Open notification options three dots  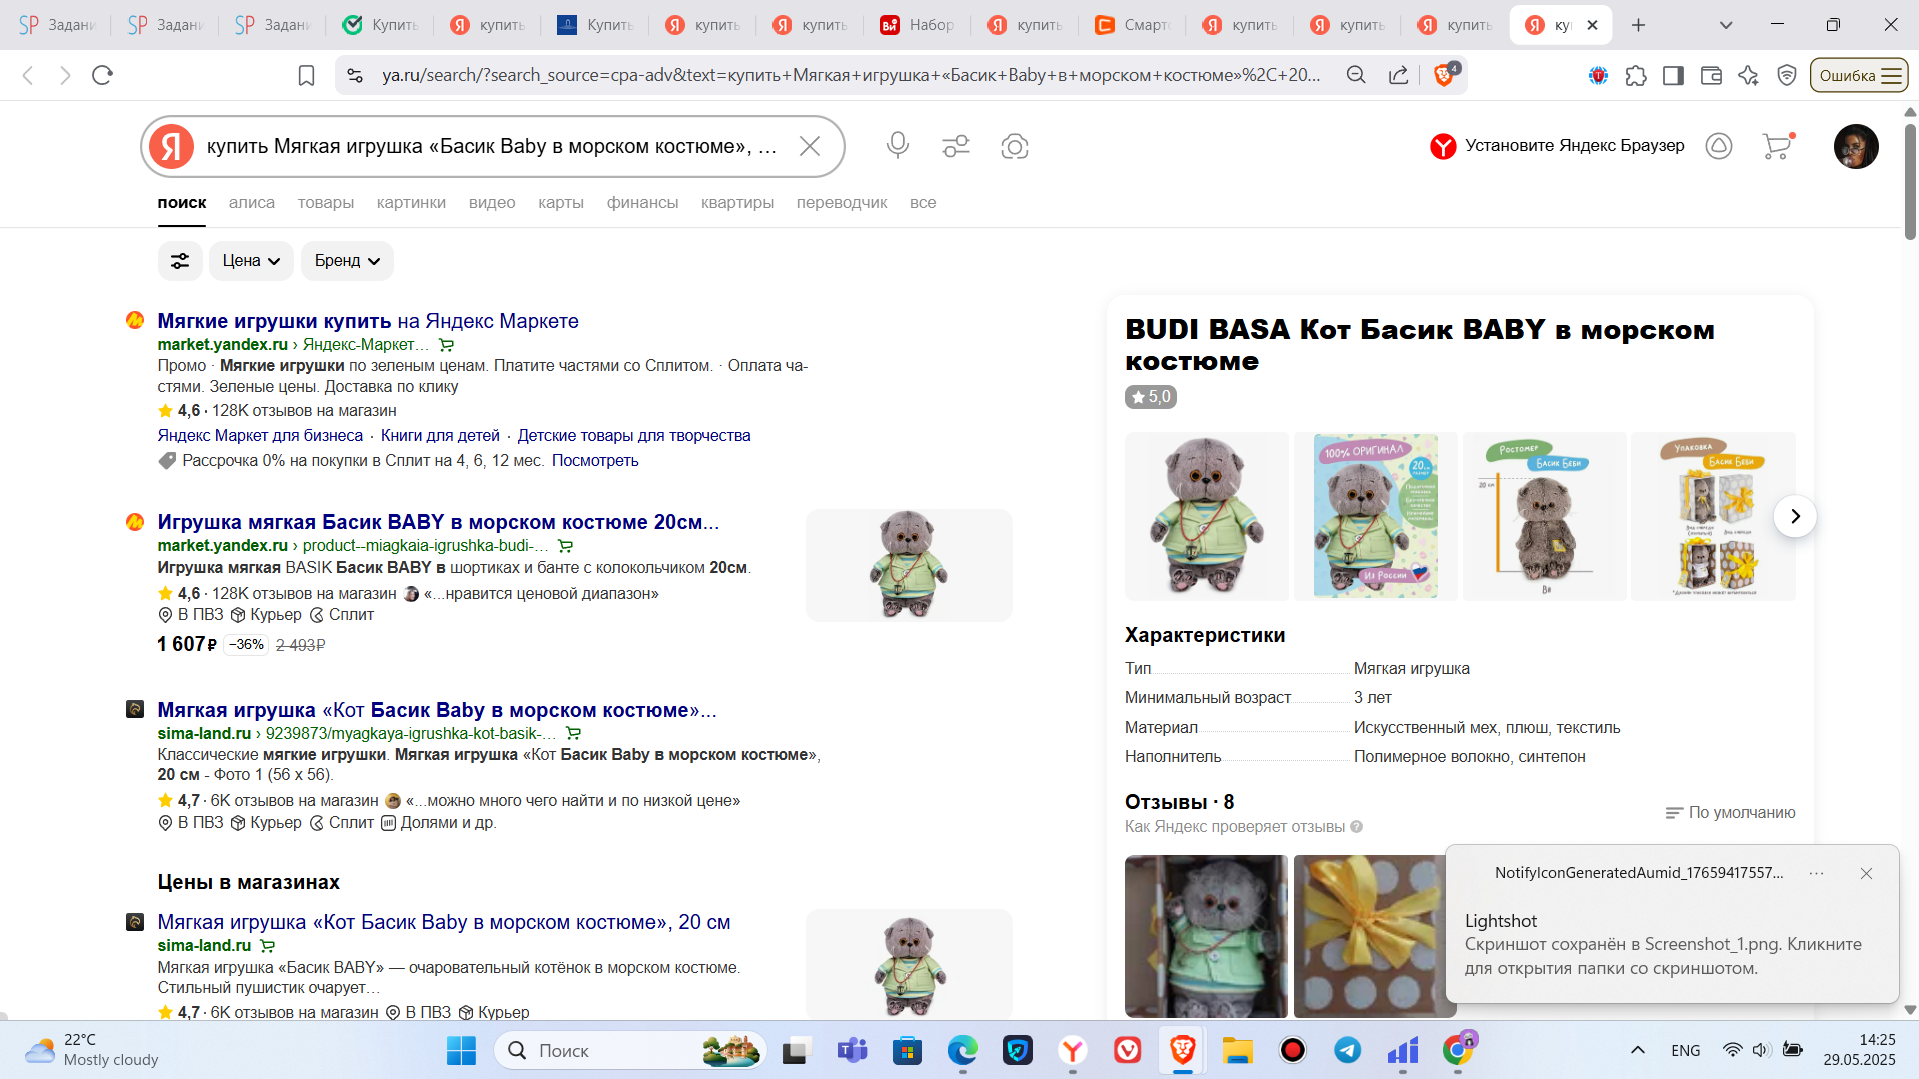pos(1816,873)
